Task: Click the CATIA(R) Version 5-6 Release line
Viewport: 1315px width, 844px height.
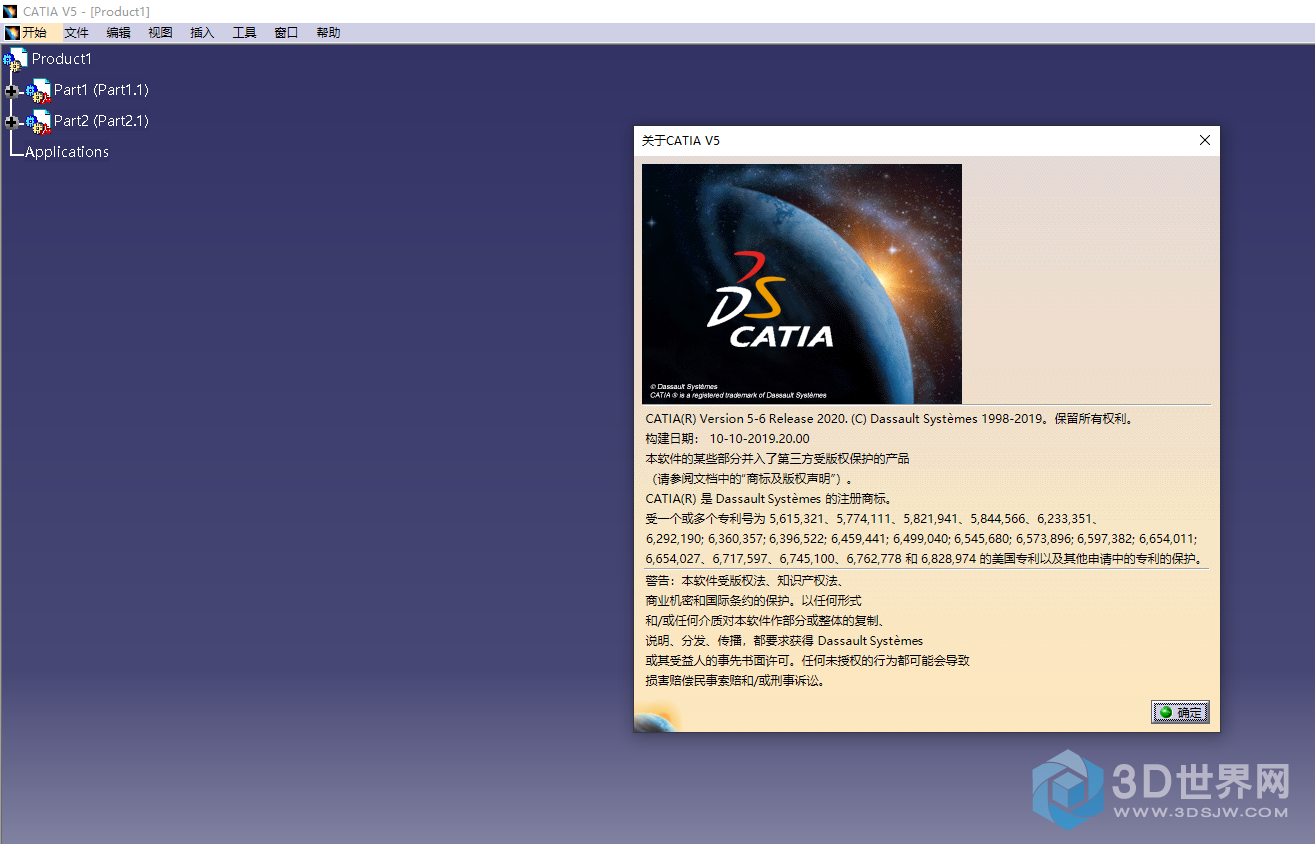Action: (890, 419)
